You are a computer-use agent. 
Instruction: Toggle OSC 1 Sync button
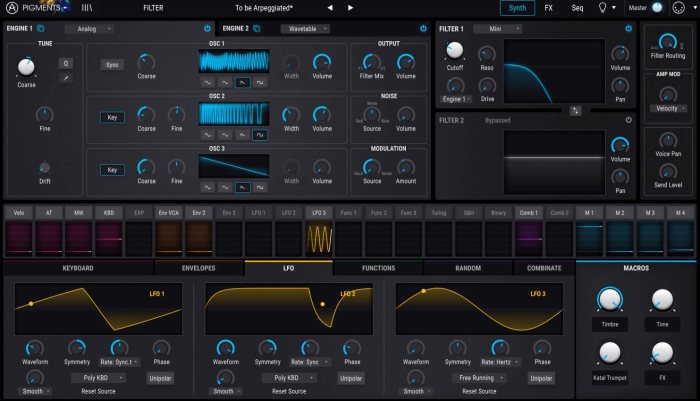coord(112,65)
